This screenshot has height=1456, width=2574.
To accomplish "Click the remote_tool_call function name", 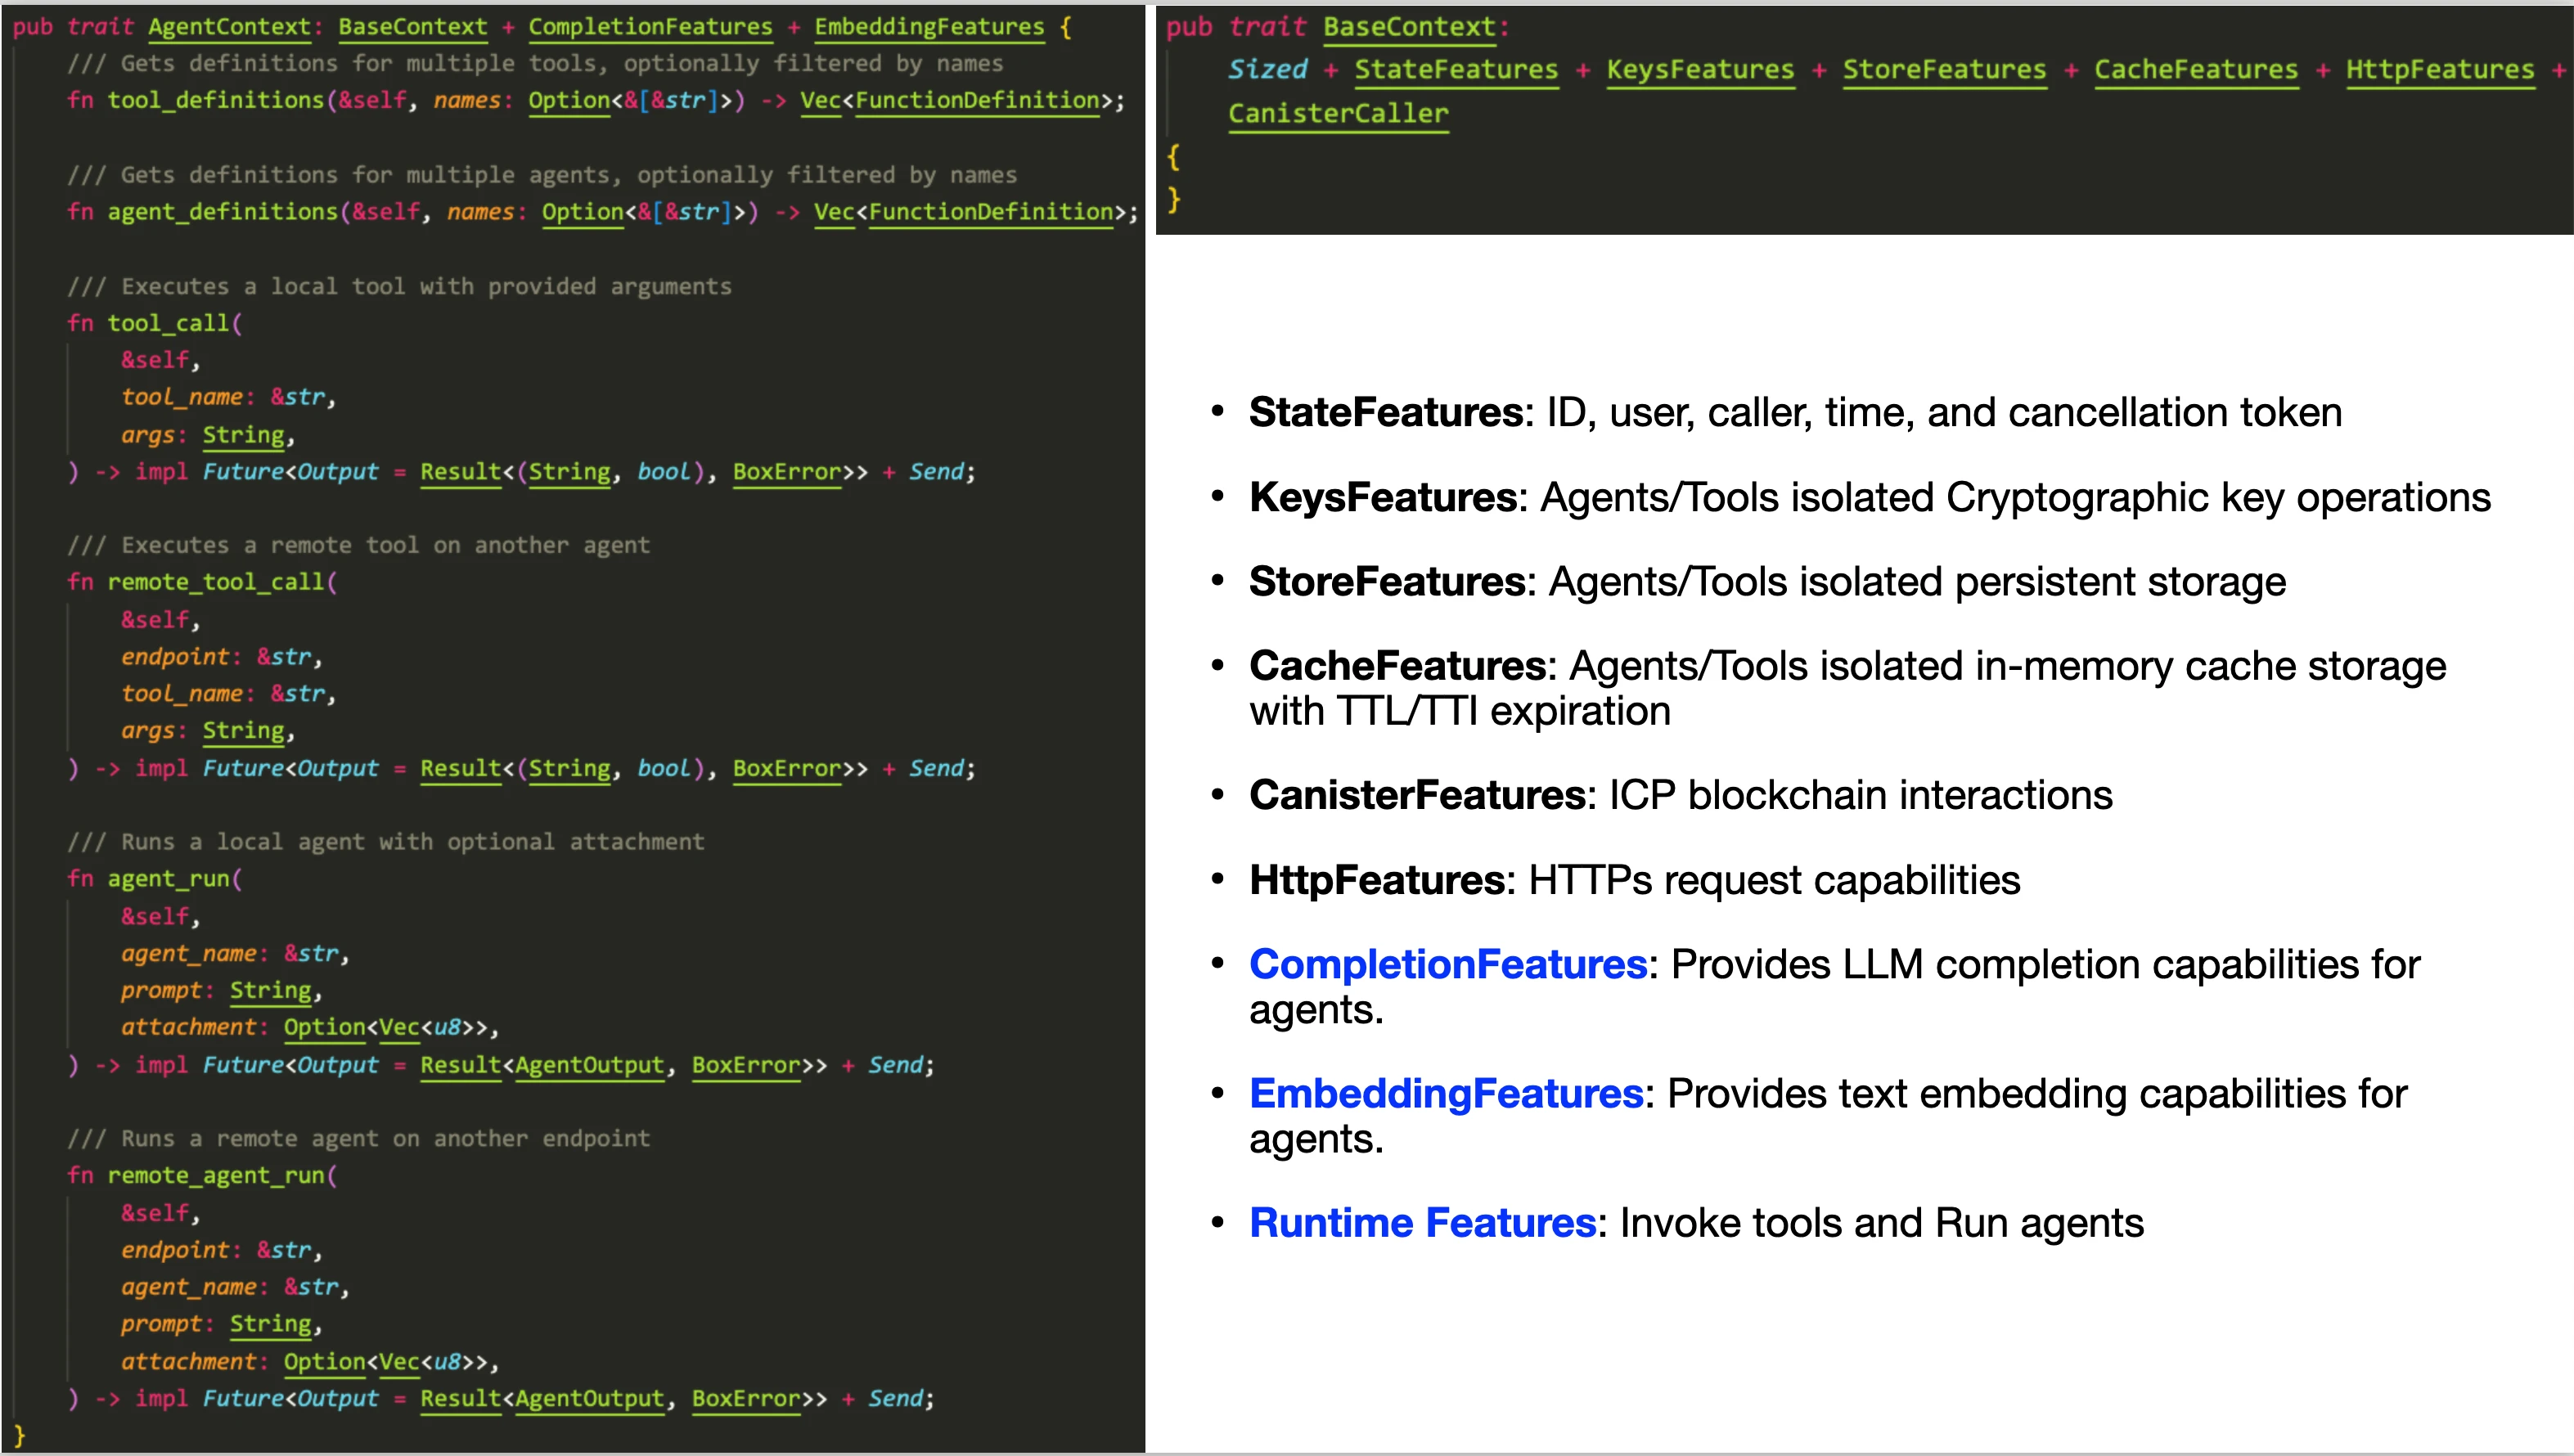I will (215, 582).
